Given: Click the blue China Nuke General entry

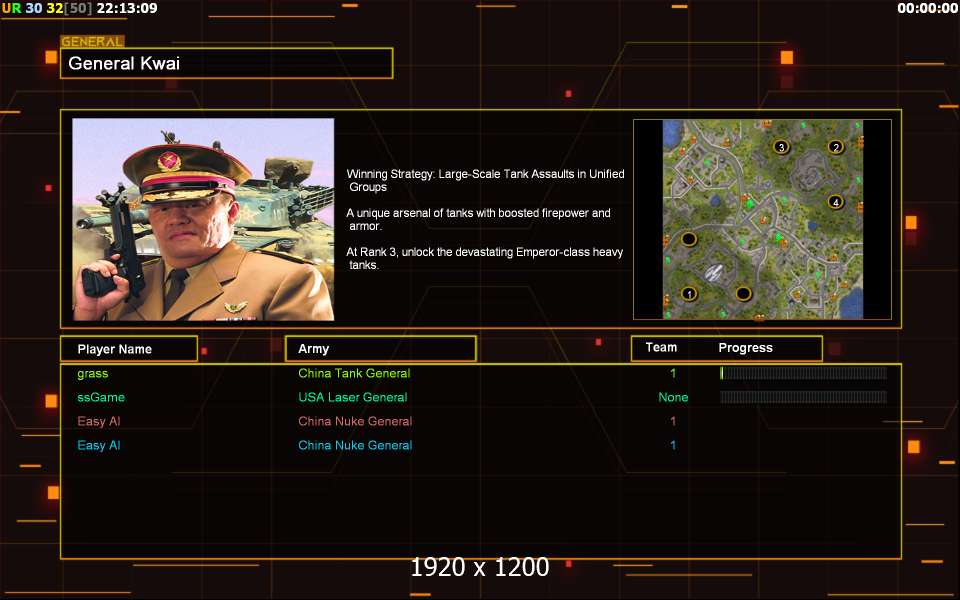Looking at the screenshot, I should (355, 445).
